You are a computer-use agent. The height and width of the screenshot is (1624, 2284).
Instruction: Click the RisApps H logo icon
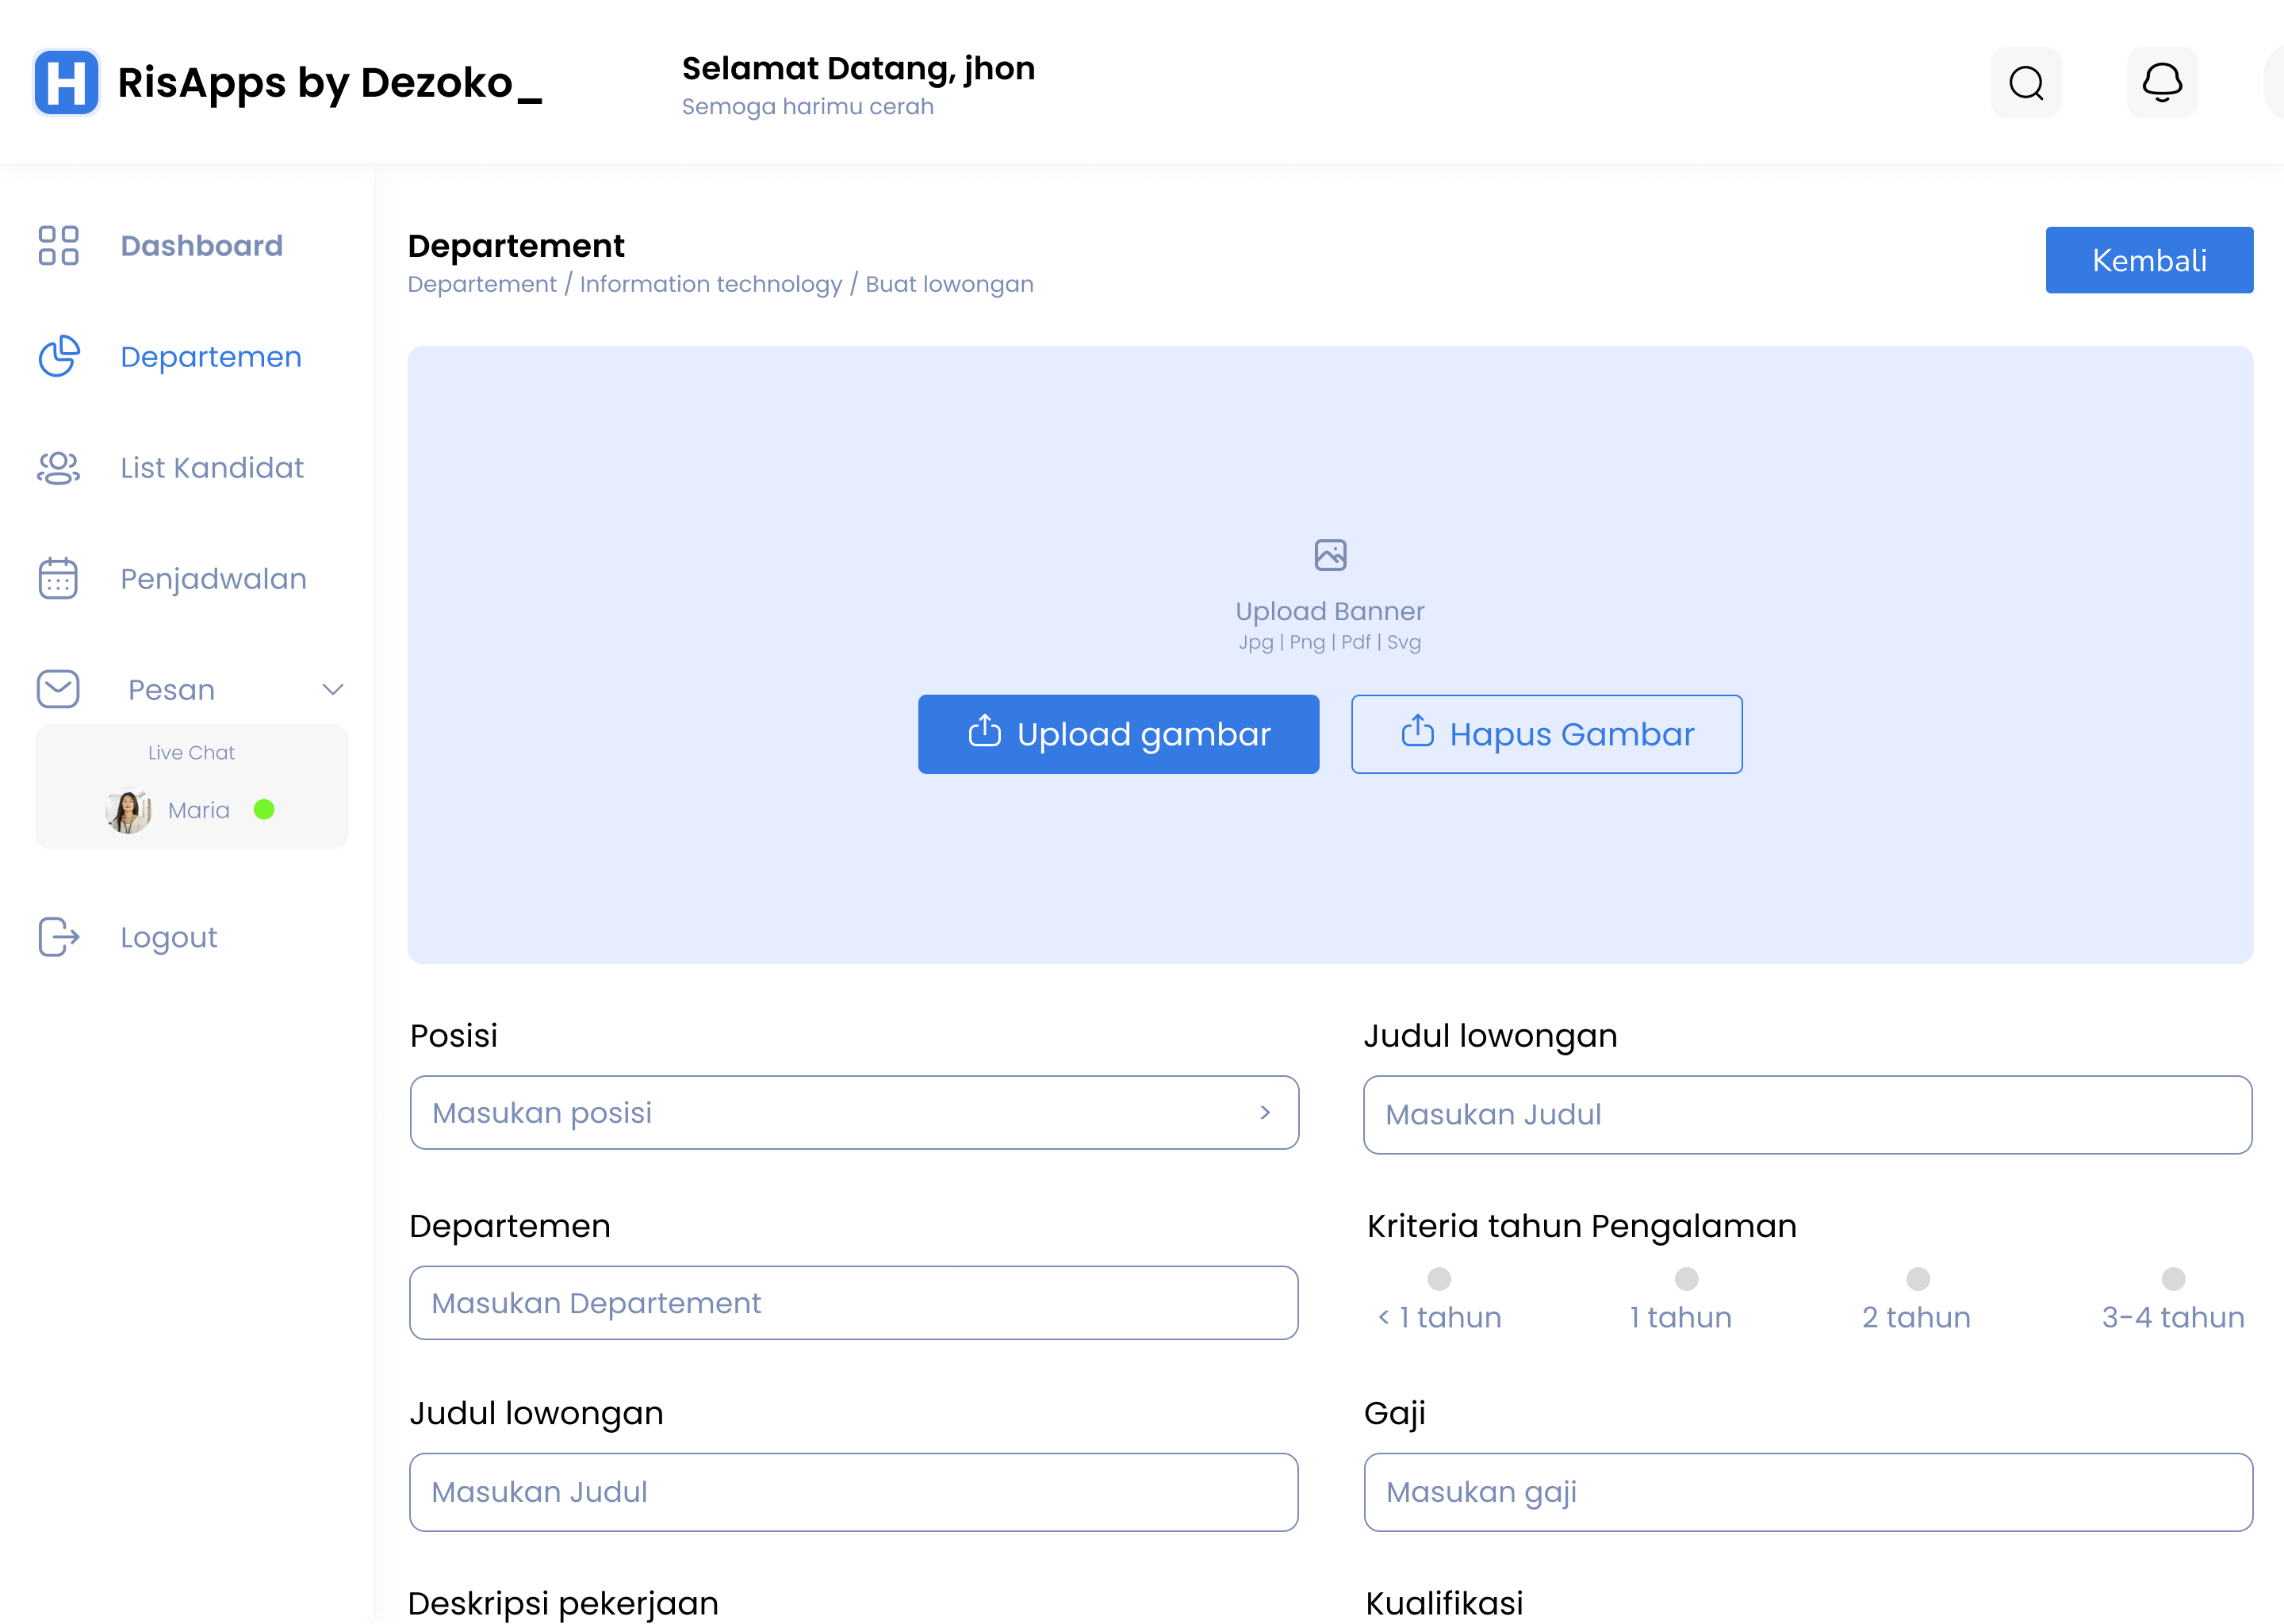point(66,83)
